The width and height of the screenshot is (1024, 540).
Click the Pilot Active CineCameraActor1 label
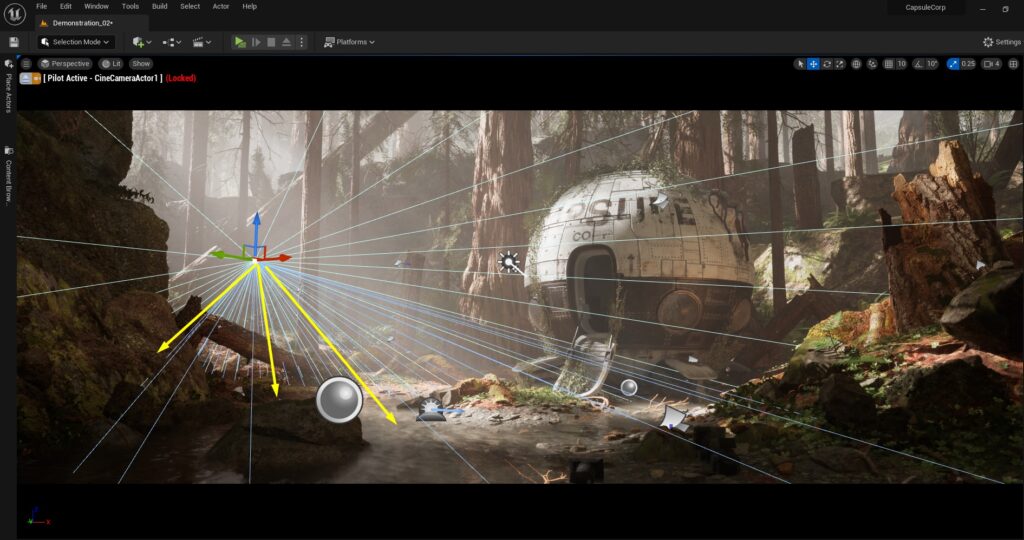(x=103, y=78)
